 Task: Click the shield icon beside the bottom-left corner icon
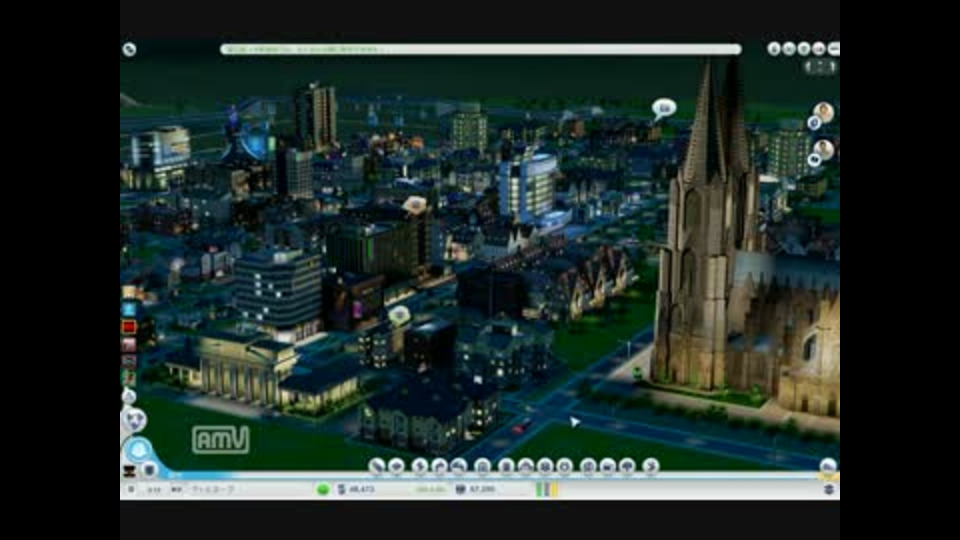coord(149,470)
